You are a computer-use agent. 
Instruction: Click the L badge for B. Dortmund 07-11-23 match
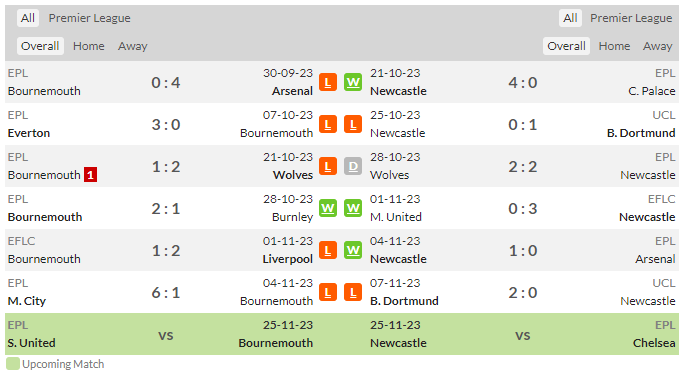(353, 292)
